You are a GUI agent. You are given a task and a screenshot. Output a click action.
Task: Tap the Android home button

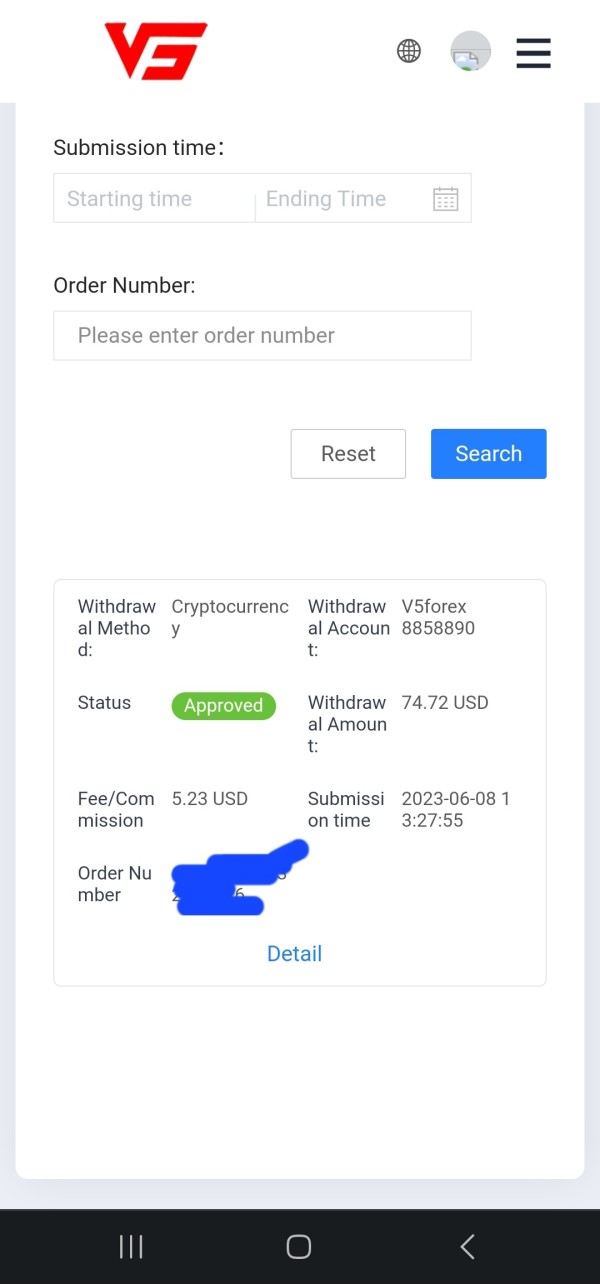point(298,1246)
